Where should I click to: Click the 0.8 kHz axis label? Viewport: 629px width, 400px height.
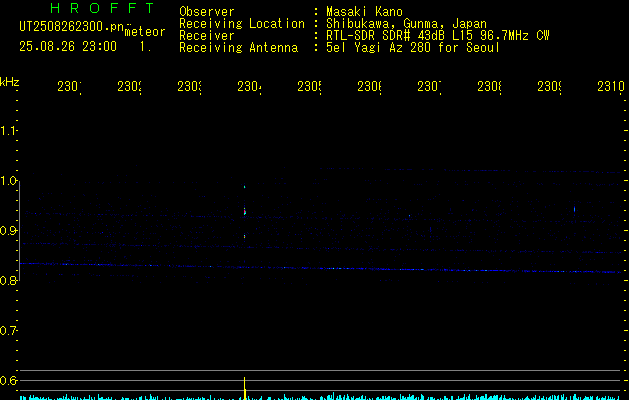point(8,280)
